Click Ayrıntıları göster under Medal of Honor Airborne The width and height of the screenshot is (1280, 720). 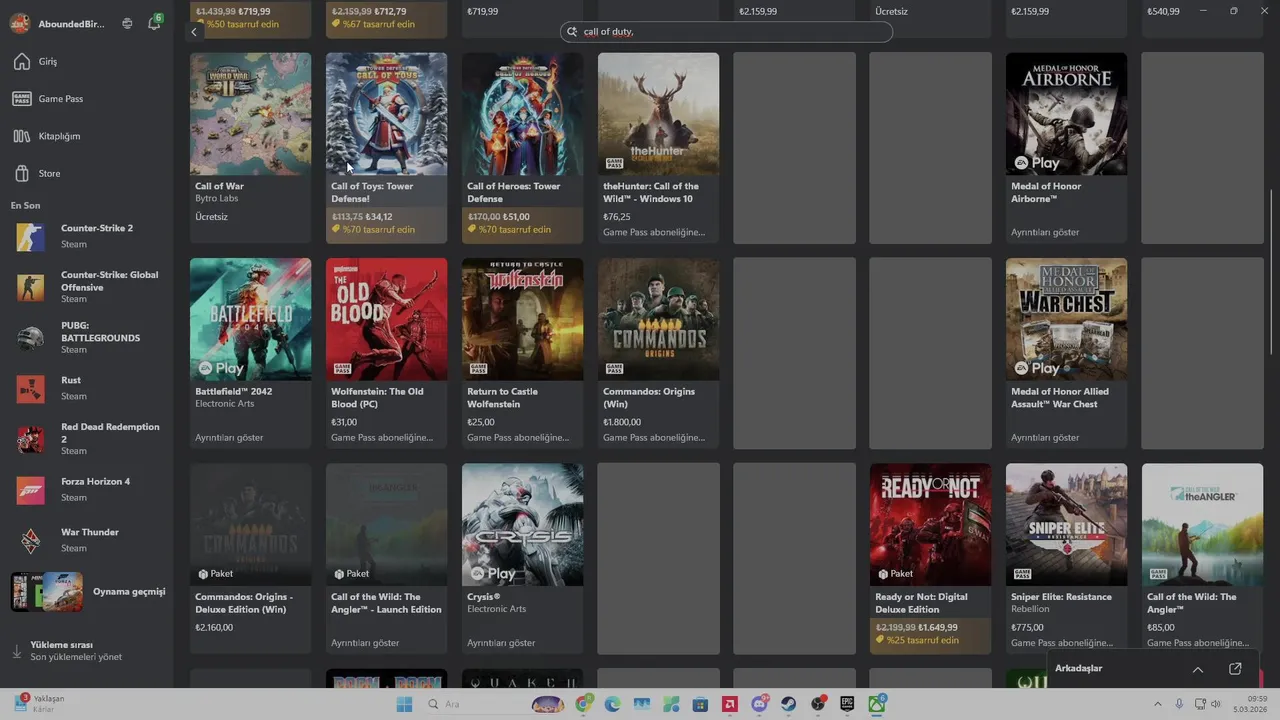click(x=1045, y=232)
